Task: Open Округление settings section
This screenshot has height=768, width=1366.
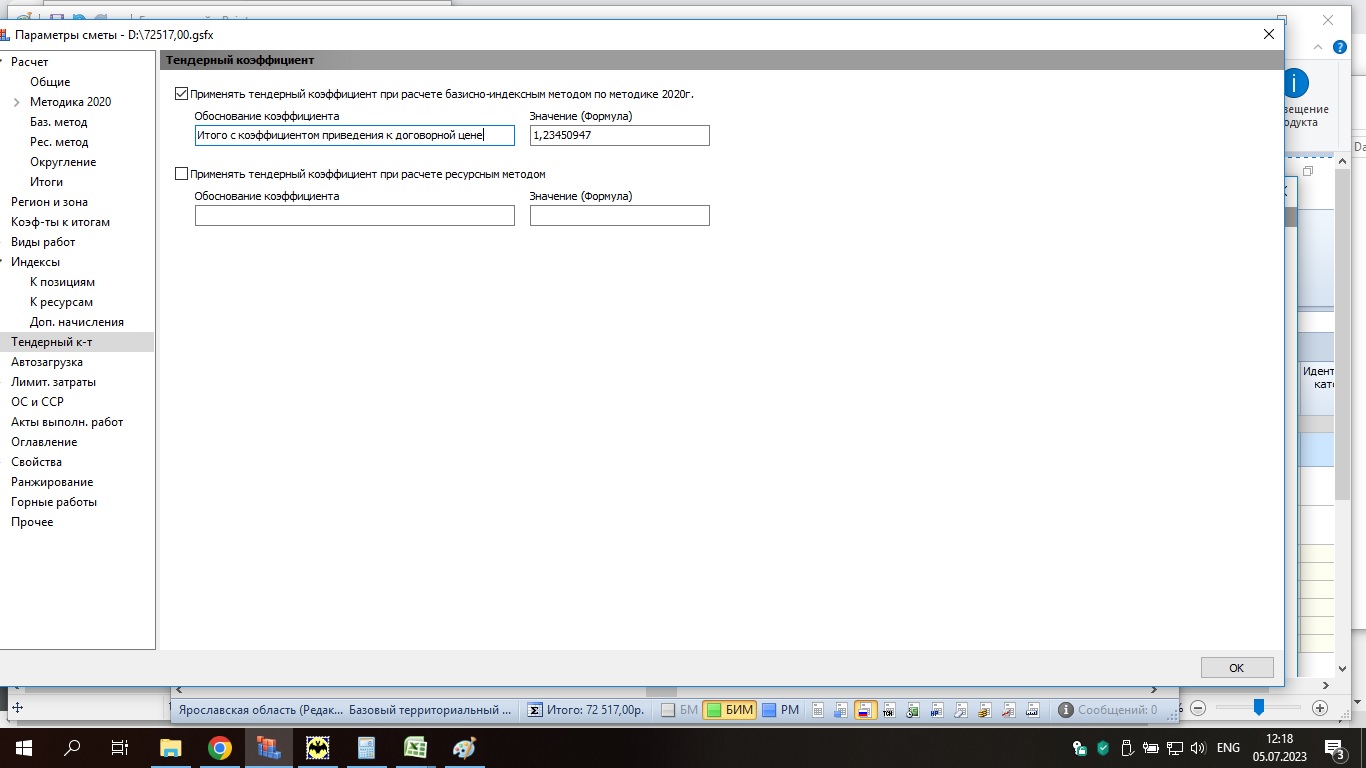Action: coord(63,162)
